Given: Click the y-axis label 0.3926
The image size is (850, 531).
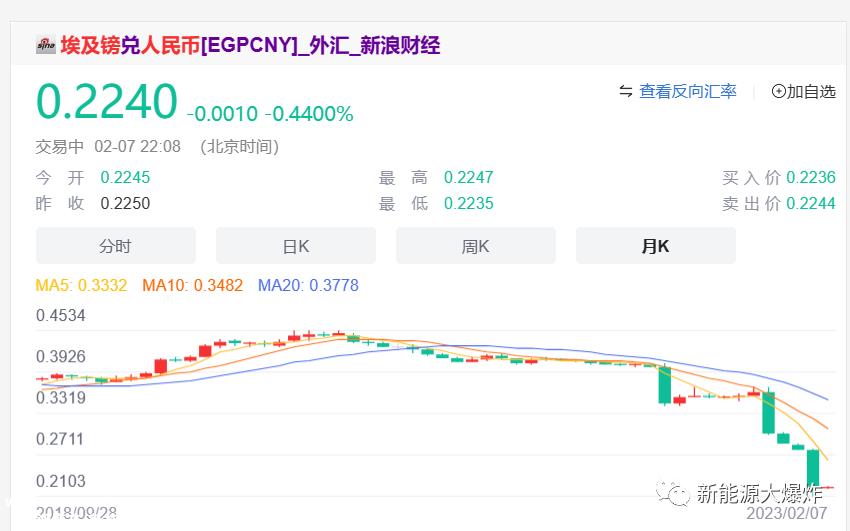Looking at the screenshot, I should click(61, 357).
